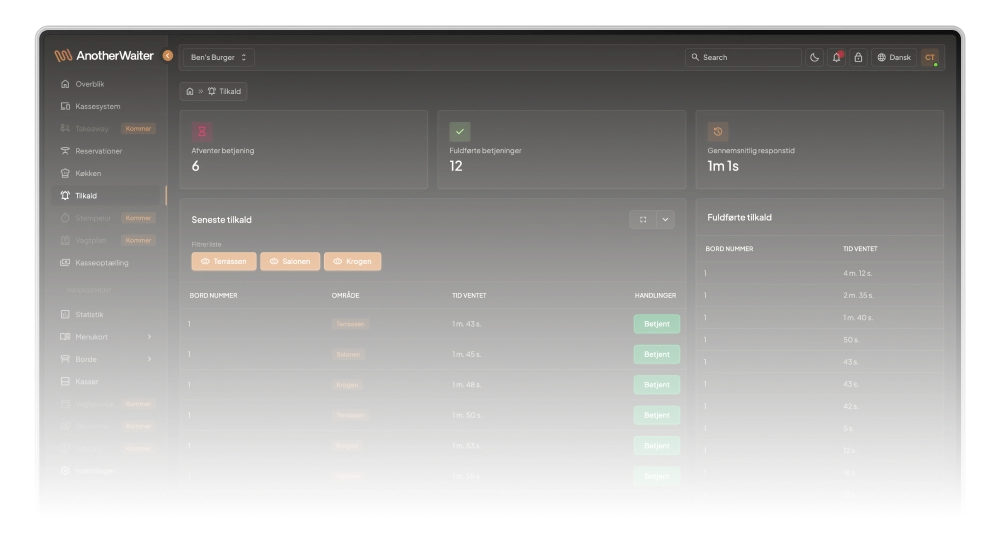This screenshot has height=533, width=1000.
Task: Click the TID VENTET header in Fuldførte tilkald
Action: pyautogui.click(x=860, y=249)
